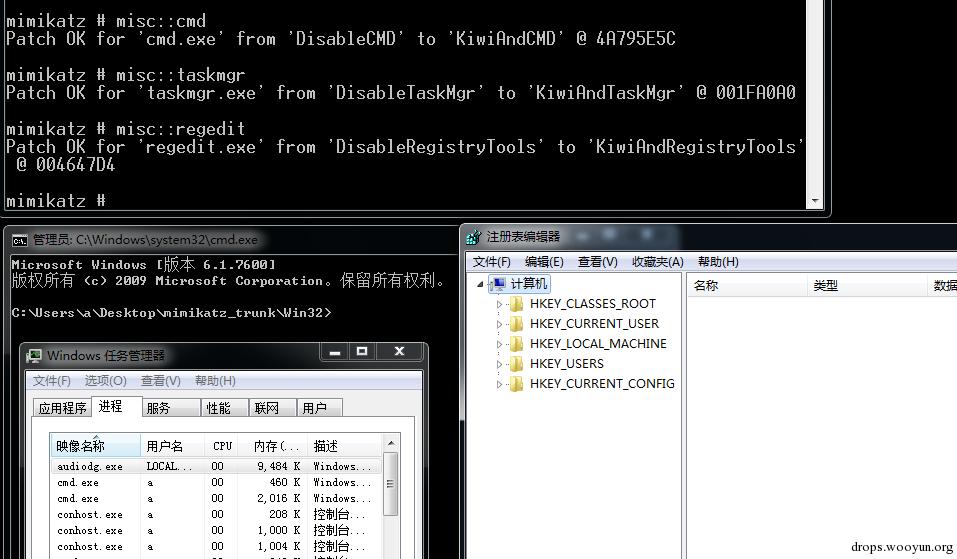
Task: Collapse the 计算机 root tree node
Action: pos(480,284)
